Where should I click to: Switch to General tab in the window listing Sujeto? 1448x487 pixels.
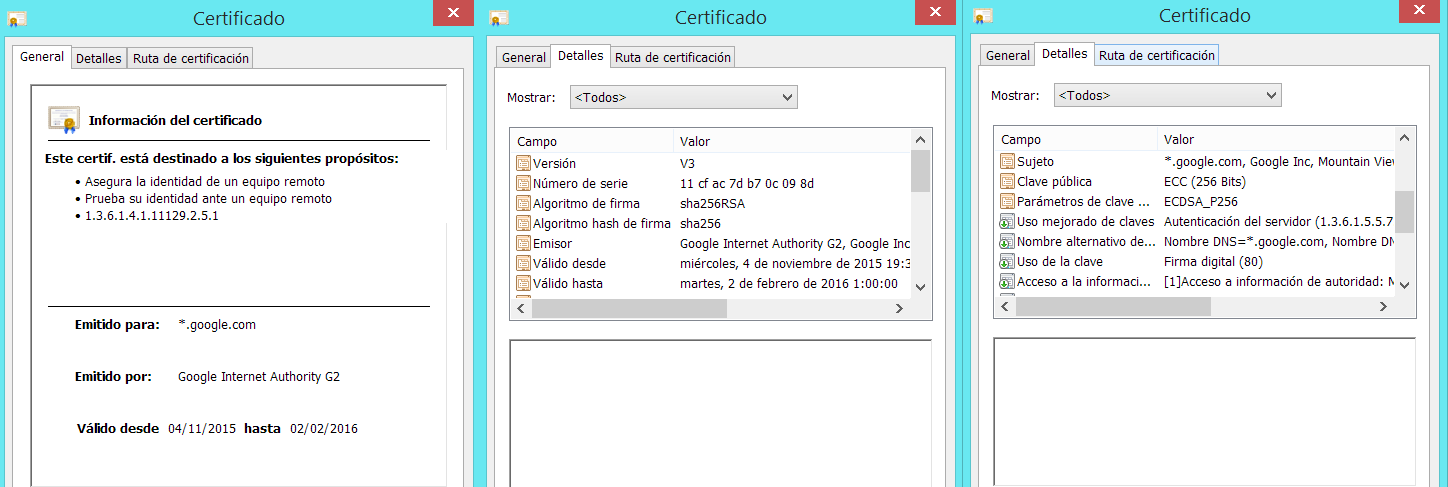pyautogui.click(x=1008, y=55)
